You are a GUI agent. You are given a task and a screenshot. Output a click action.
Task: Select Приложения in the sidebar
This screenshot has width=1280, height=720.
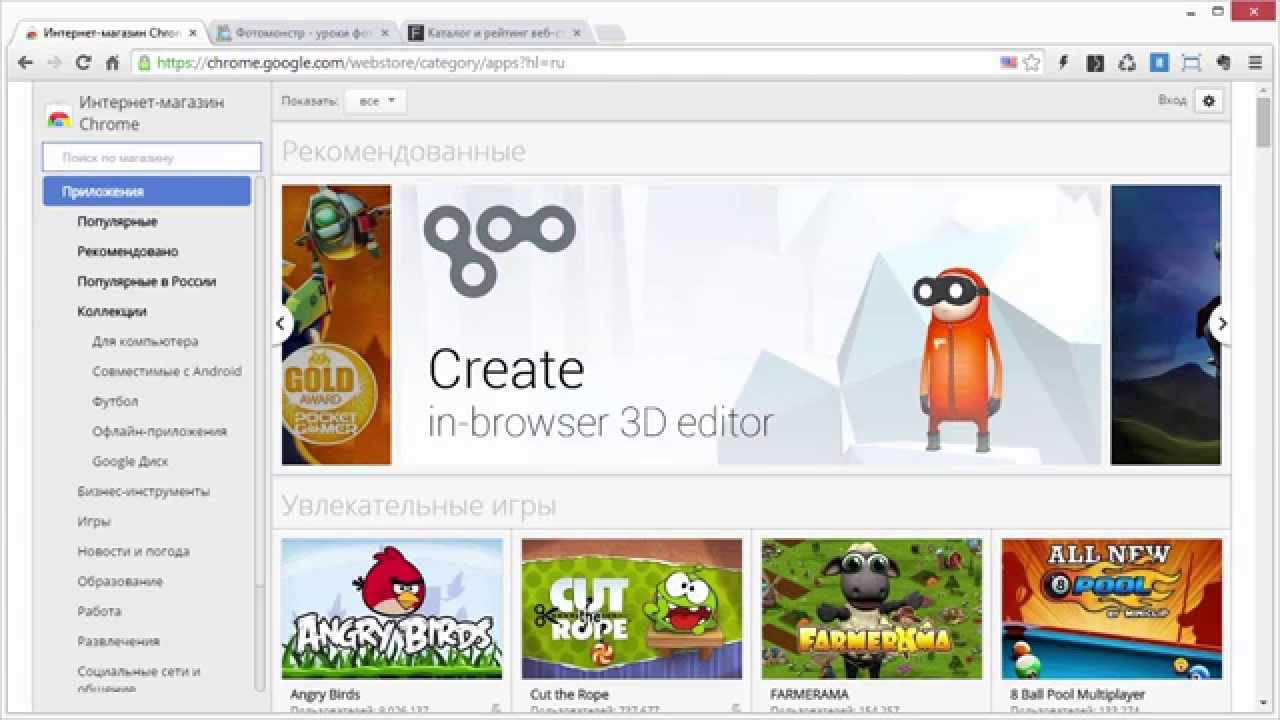(147, 191)
